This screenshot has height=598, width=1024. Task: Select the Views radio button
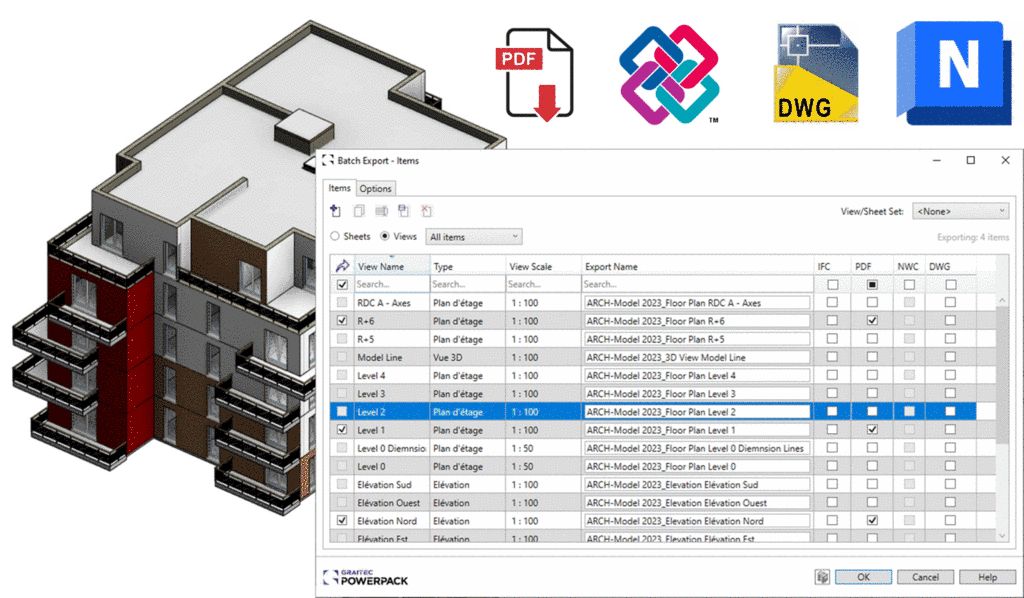tap(385, 236)
